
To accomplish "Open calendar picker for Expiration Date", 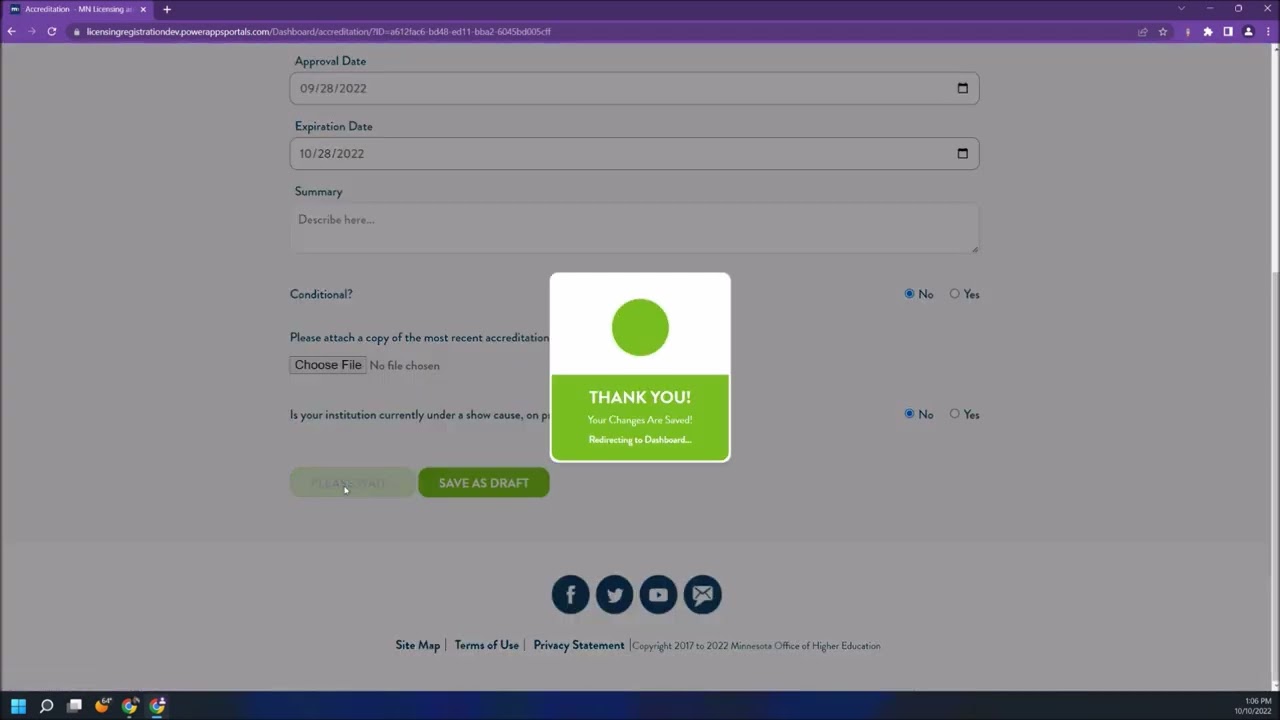I will click(962, 153).
